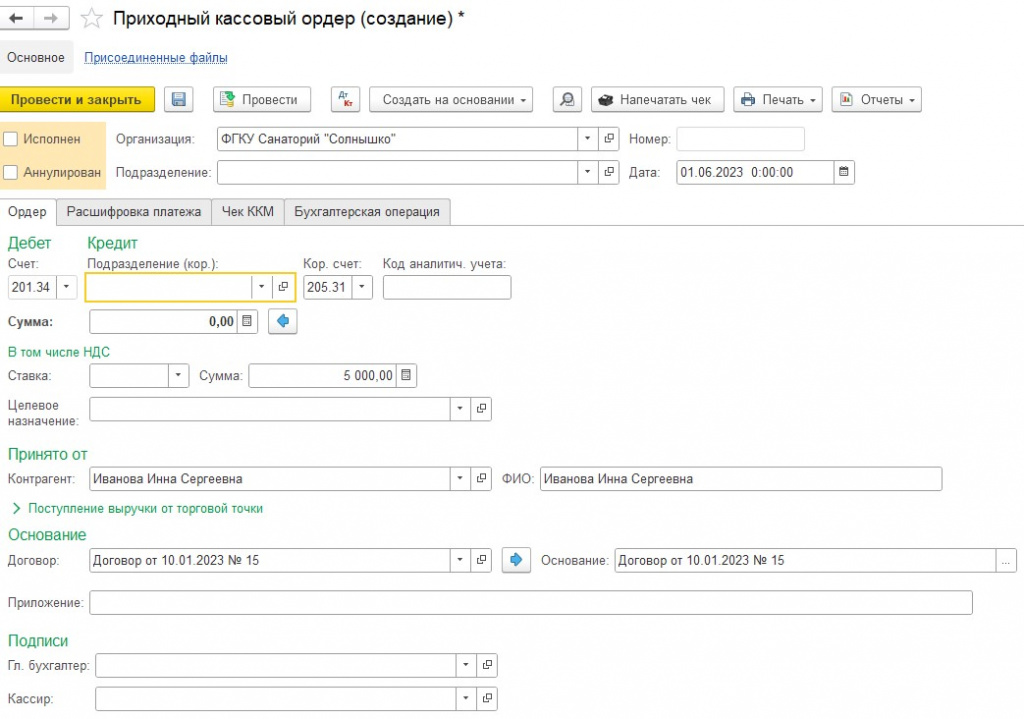This screenshot has height=719, width=1024.
Task: Open the Целевое назначение record icon
Action: click(481, 409)
